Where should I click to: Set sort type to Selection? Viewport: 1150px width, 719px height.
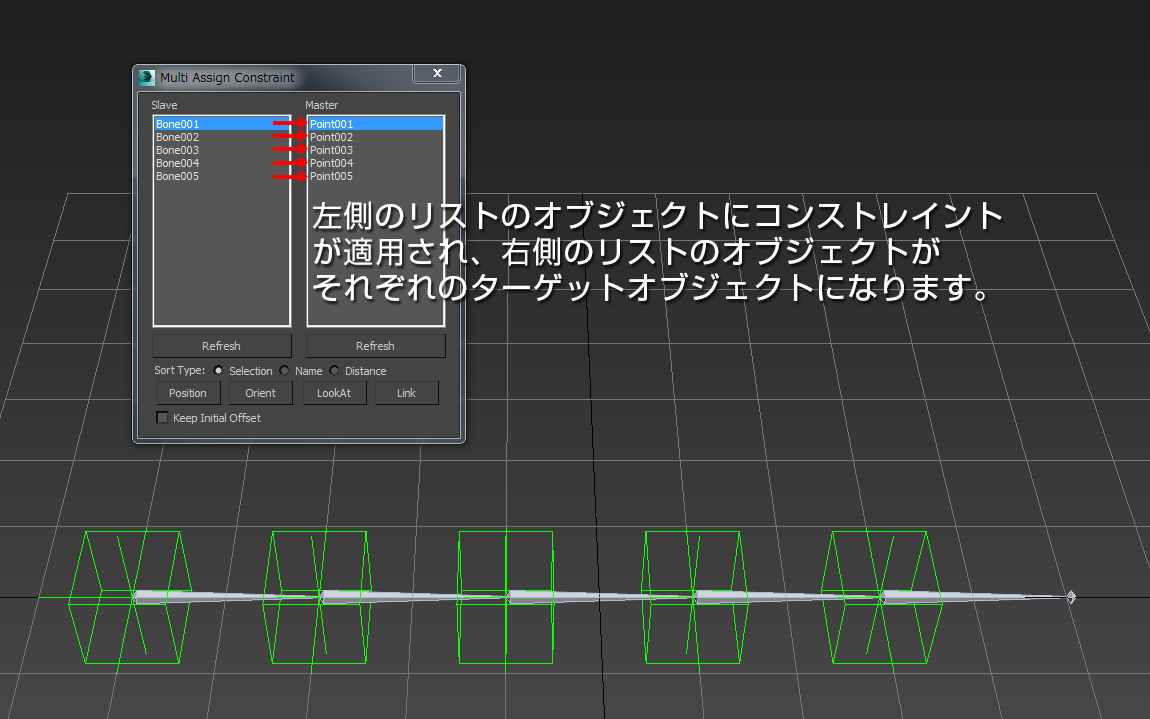tap(217, 370)
